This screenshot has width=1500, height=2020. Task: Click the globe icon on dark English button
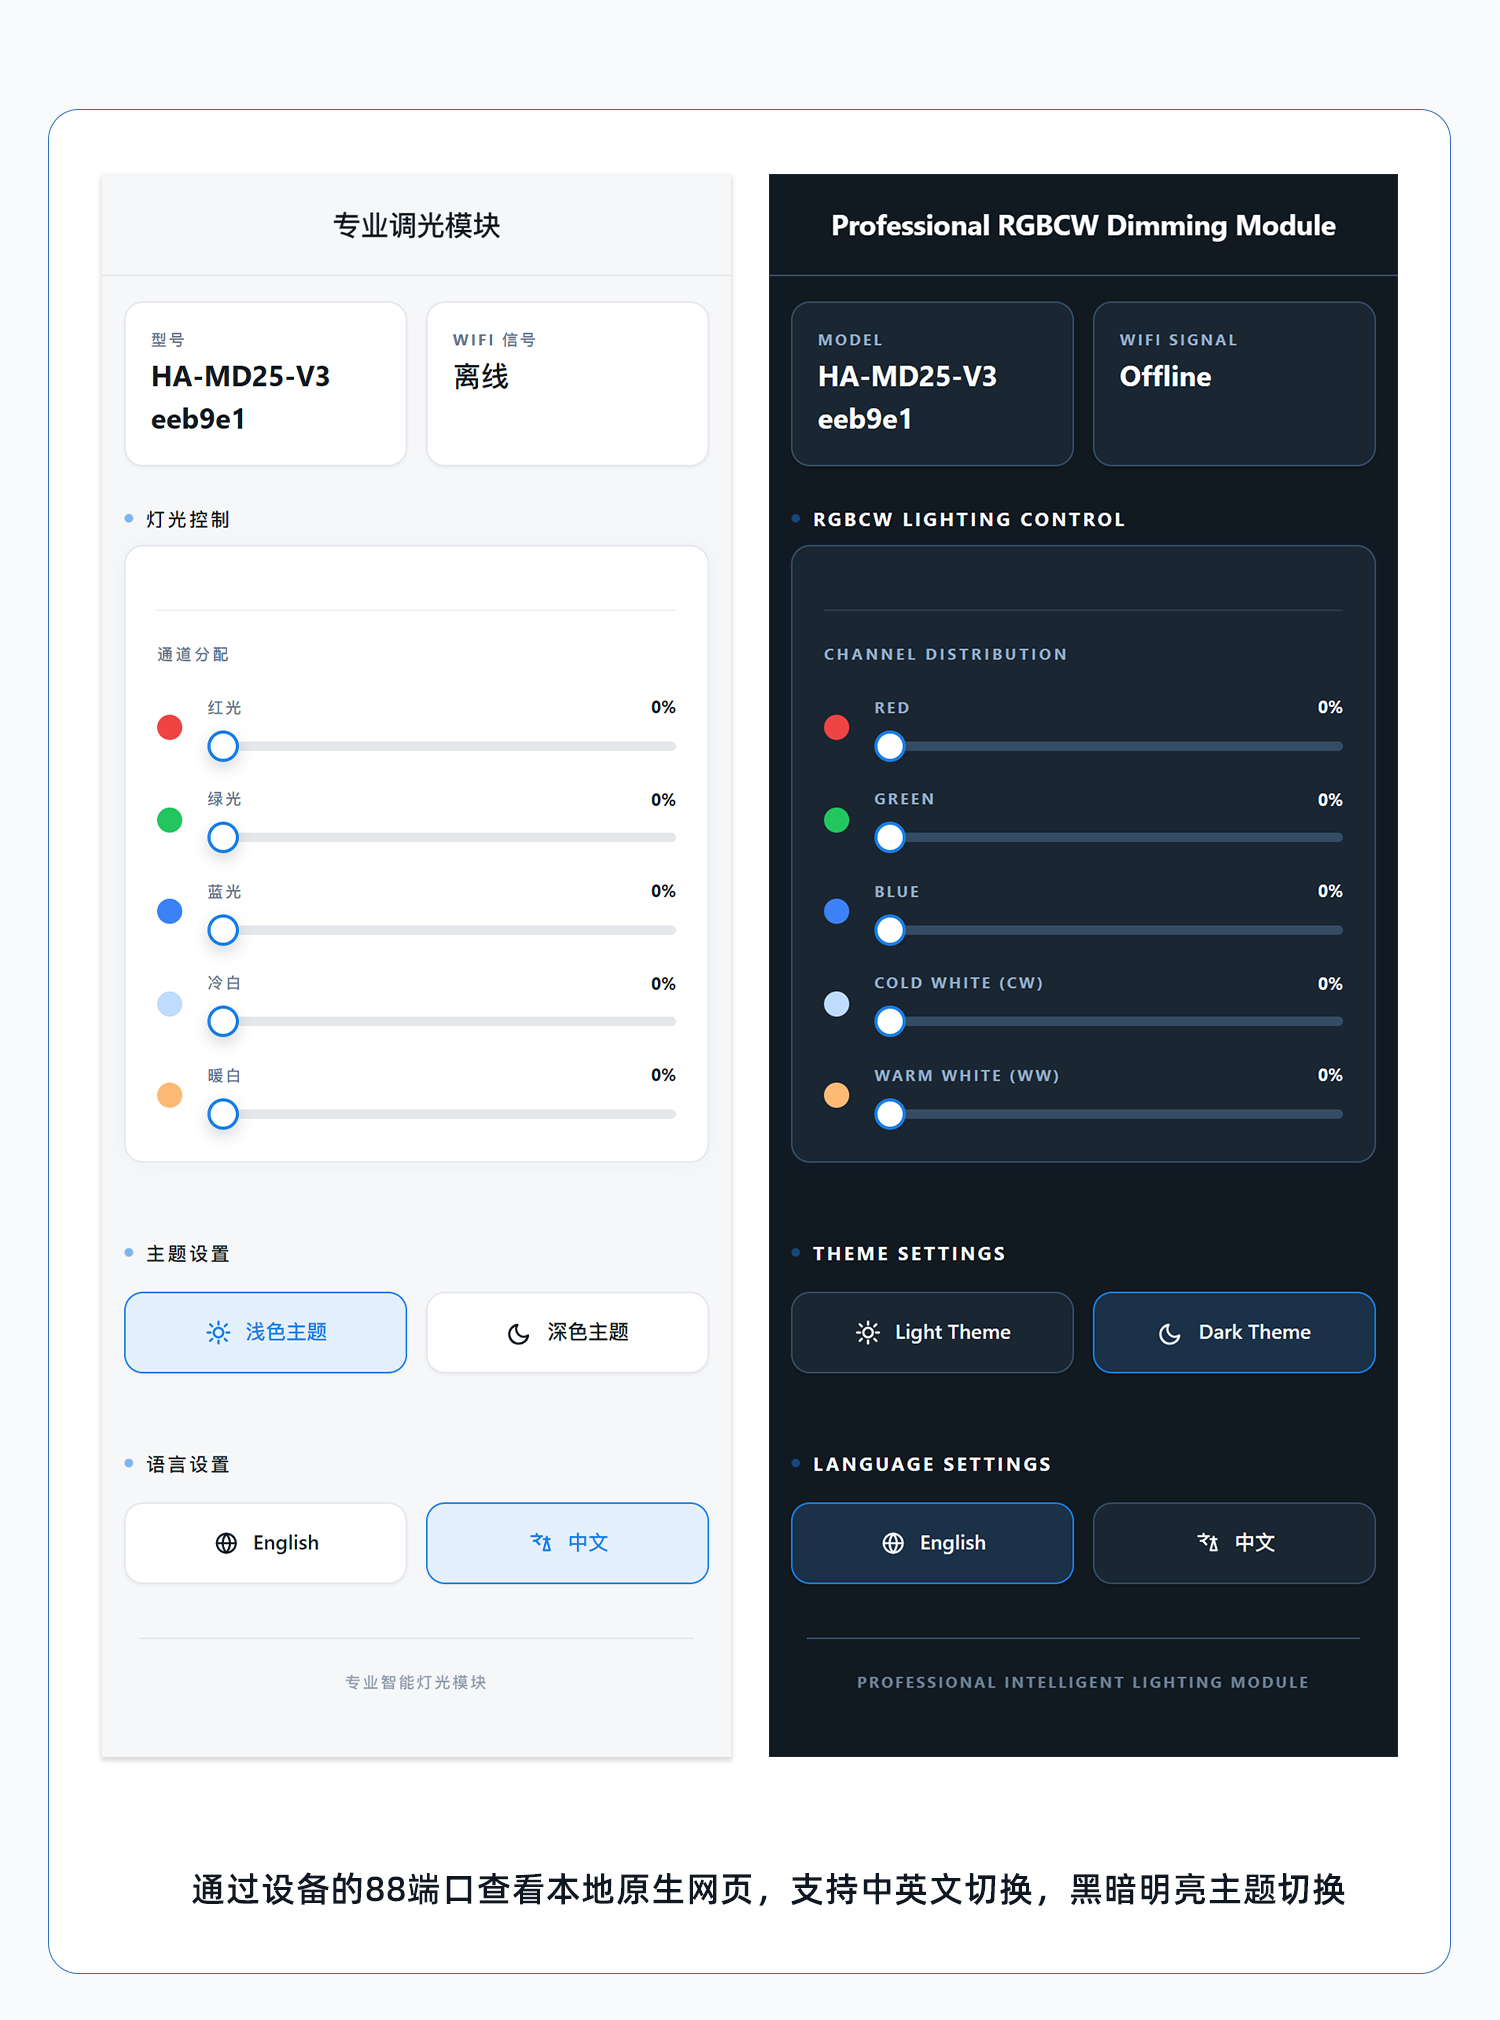coord(893,1543)
